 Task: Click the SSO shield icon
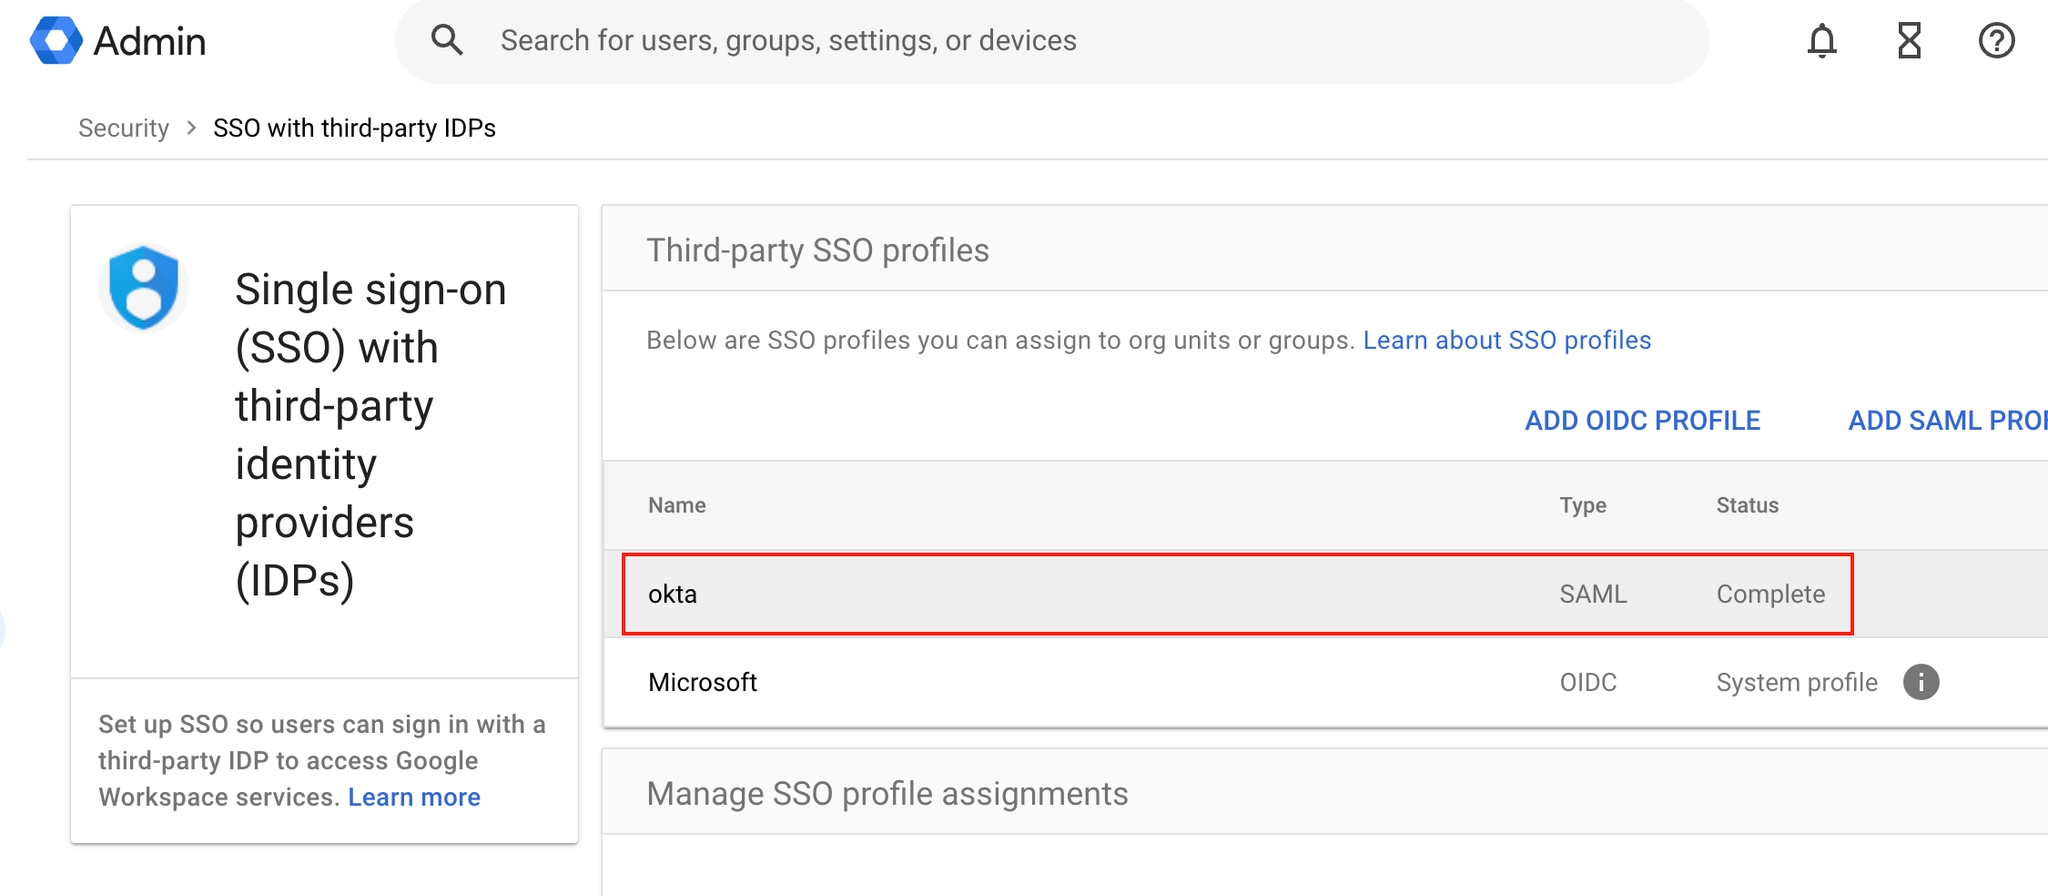pos(144,287)
